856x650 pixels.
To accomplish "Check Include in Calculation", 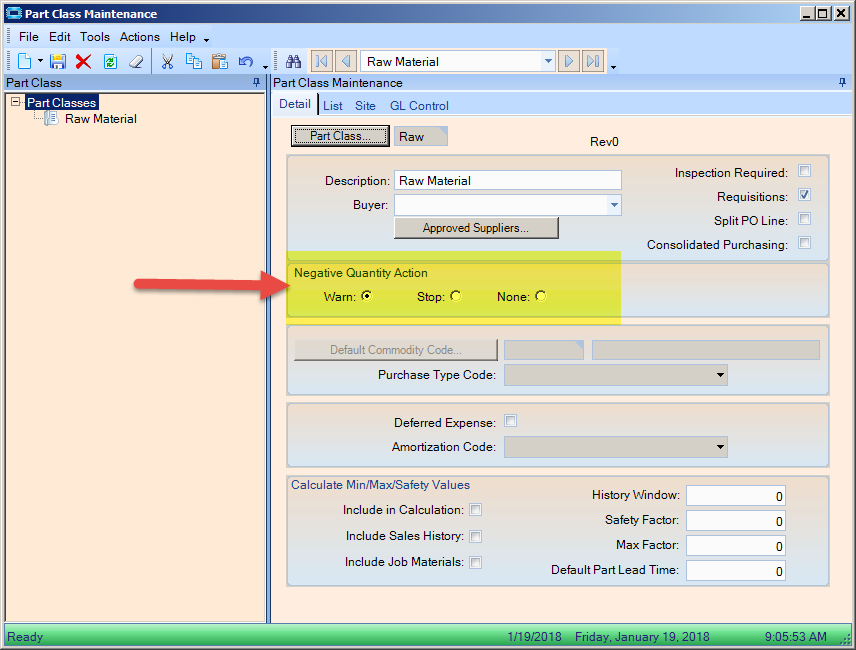I will [476, 510].
